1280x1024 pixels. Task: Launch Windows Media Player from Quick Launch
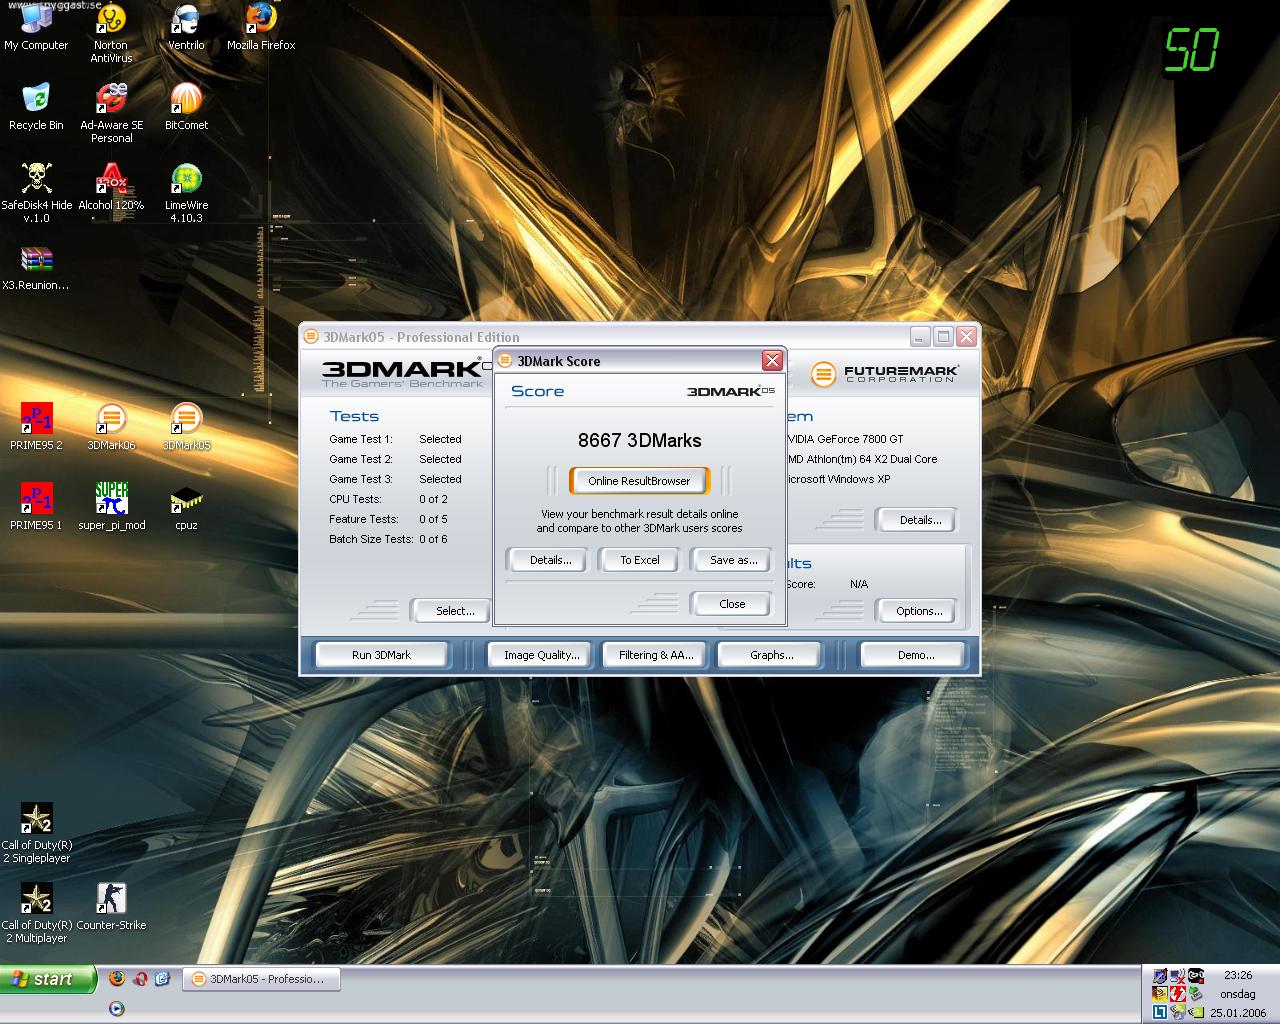(x=117, y=1008)
